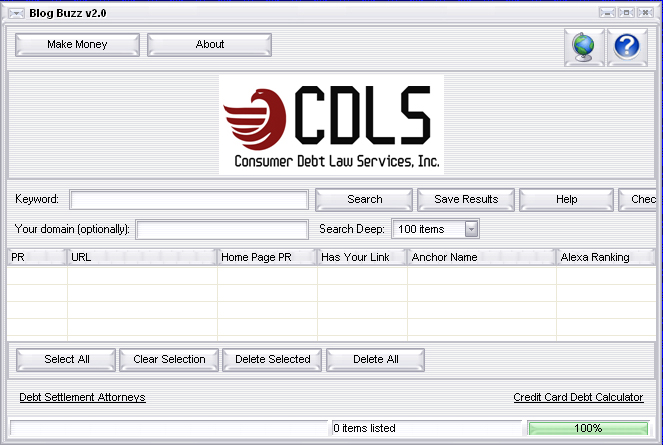
Task: Start the Search button
Action: [364, 200]
